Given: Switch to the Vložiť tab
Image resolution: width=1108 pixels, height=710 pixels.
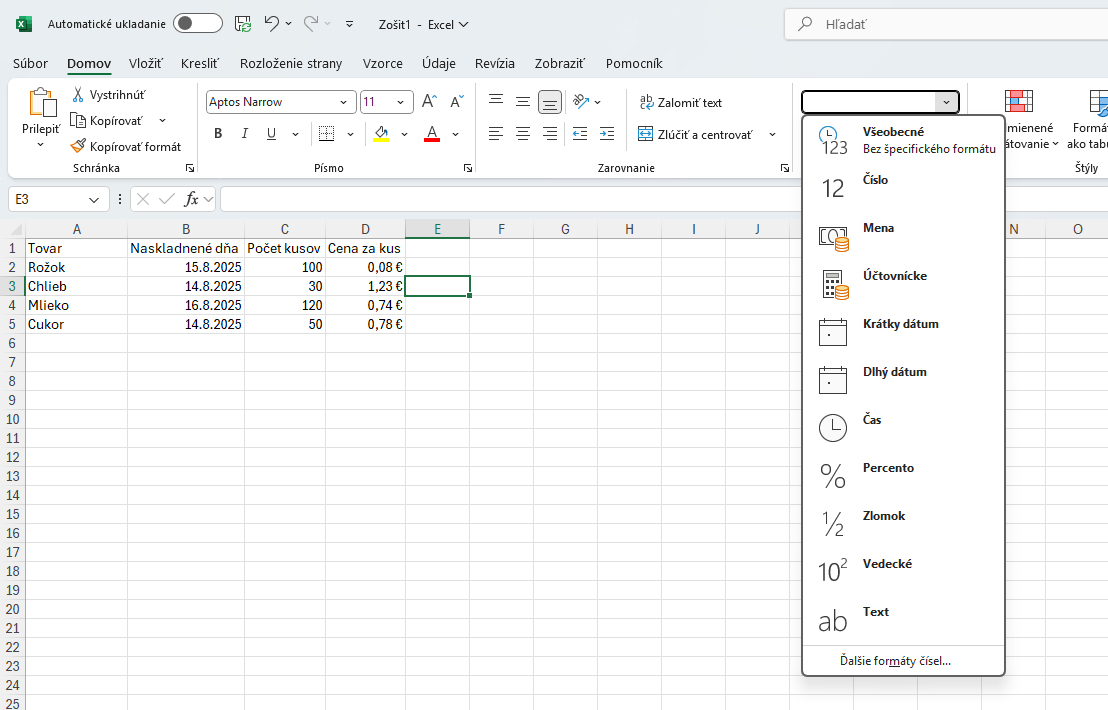Looking at the screenshot, I should click(x=146, y=64).
